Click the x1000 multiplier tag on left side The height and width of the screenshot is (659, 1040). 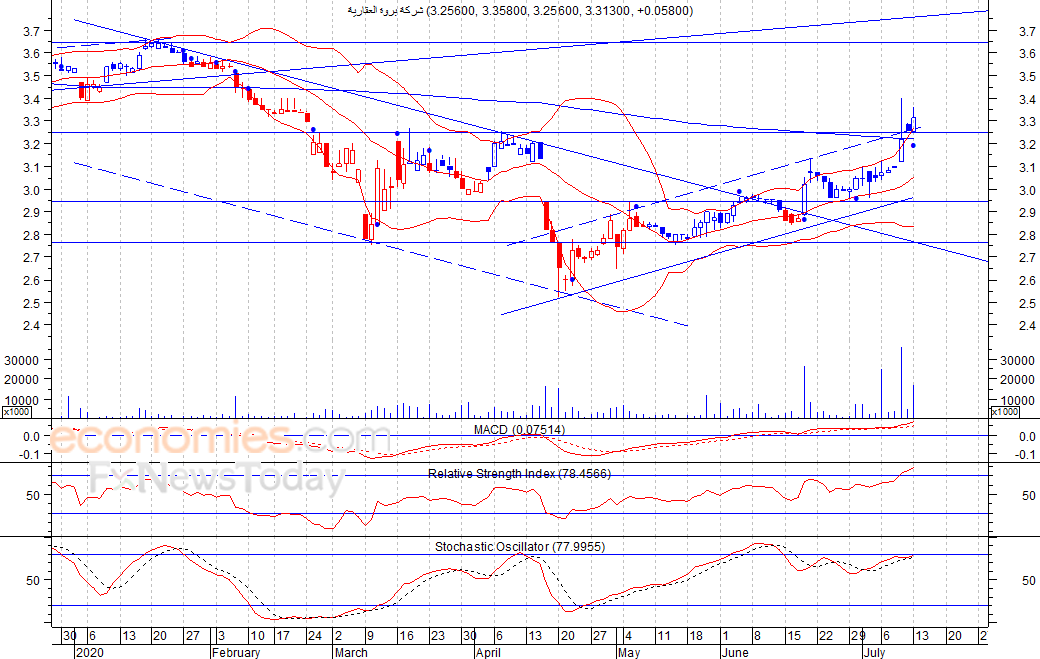16,412
